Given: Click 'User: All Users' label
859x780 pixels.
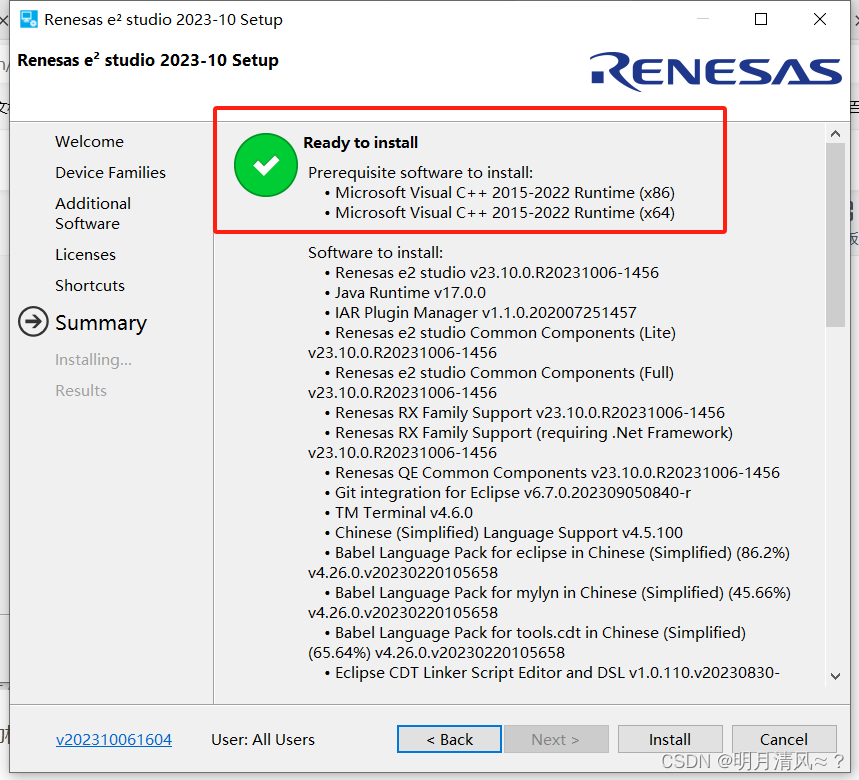Looking at the screenshot, I should coord(263,739).
